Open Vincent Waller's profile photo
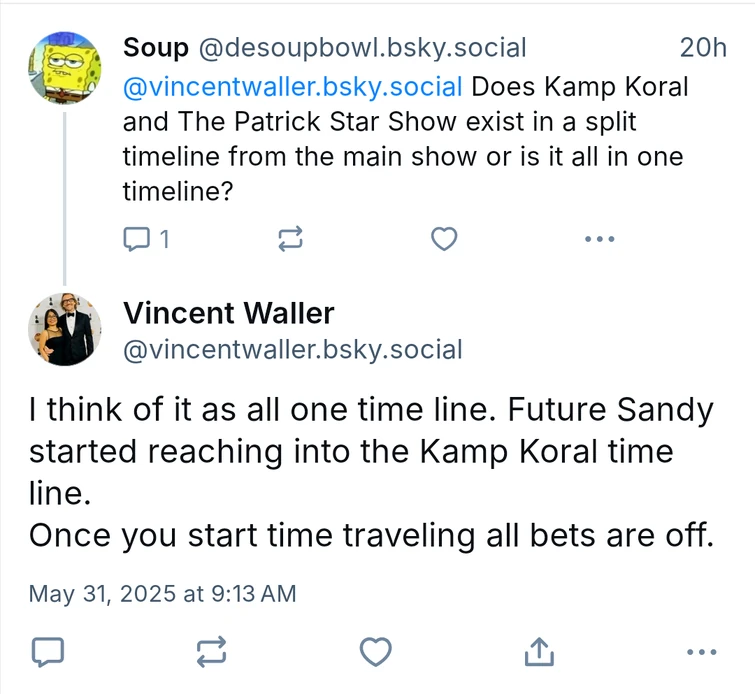 (64, 330)
